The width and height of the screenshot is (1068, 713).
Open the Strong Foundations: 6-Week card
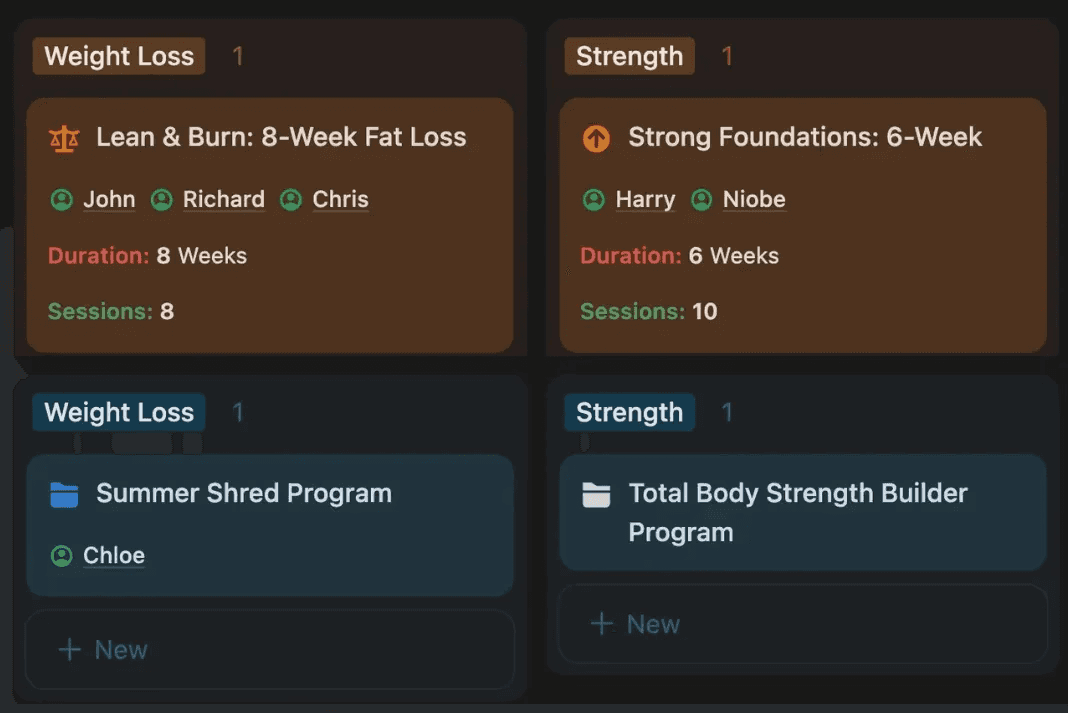pos(804,137)
